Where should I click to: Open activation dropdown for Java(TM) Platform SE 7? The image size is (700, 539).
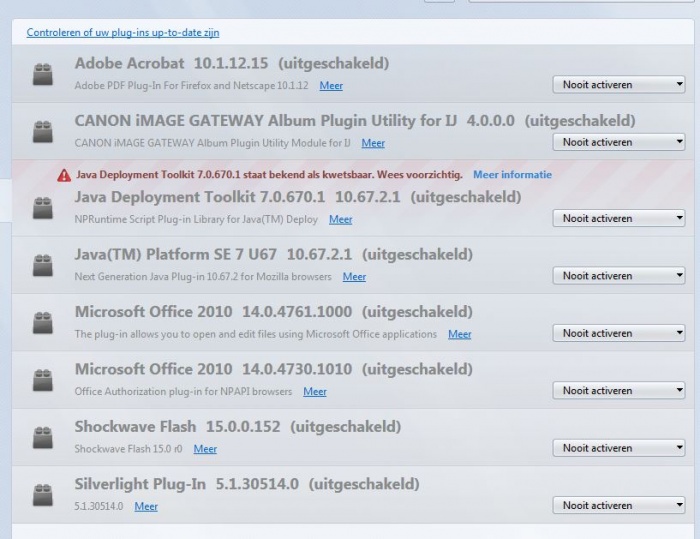point(619,276)
